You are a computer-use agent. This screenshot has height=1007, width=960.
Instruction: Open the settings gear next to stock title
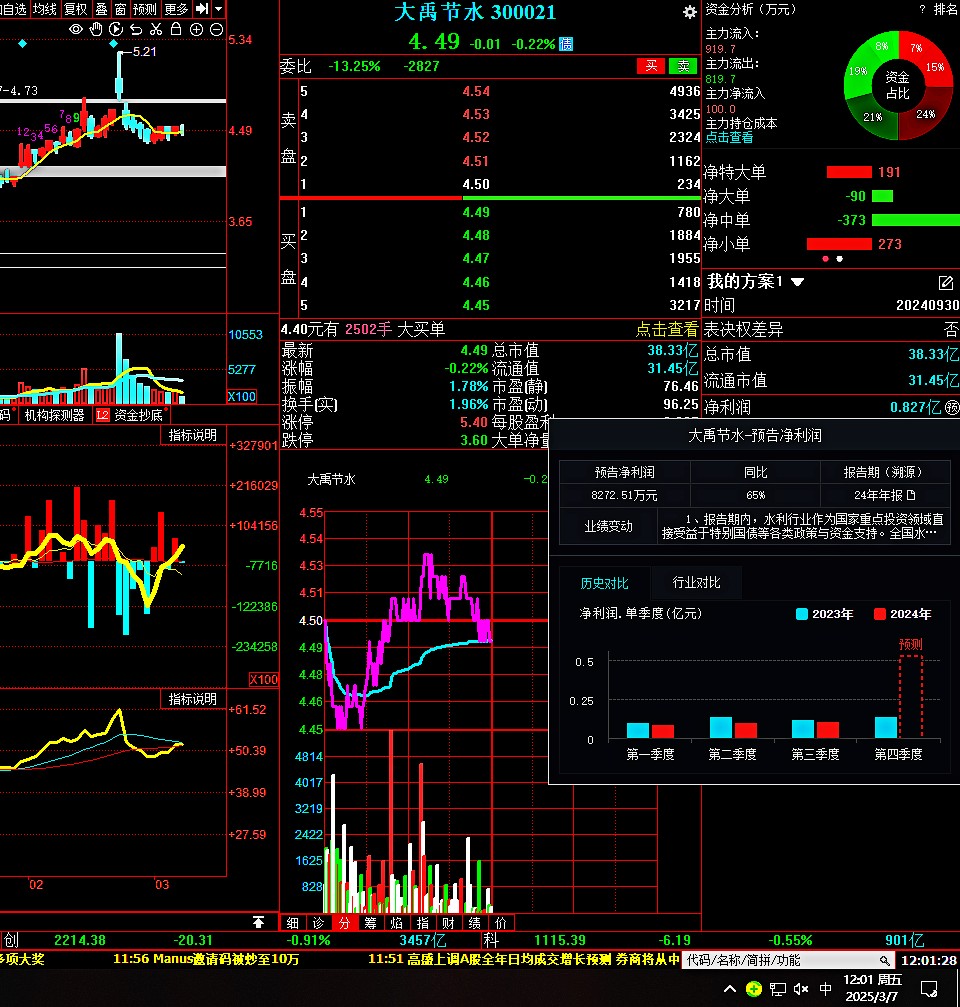click(x=689, y=12)
